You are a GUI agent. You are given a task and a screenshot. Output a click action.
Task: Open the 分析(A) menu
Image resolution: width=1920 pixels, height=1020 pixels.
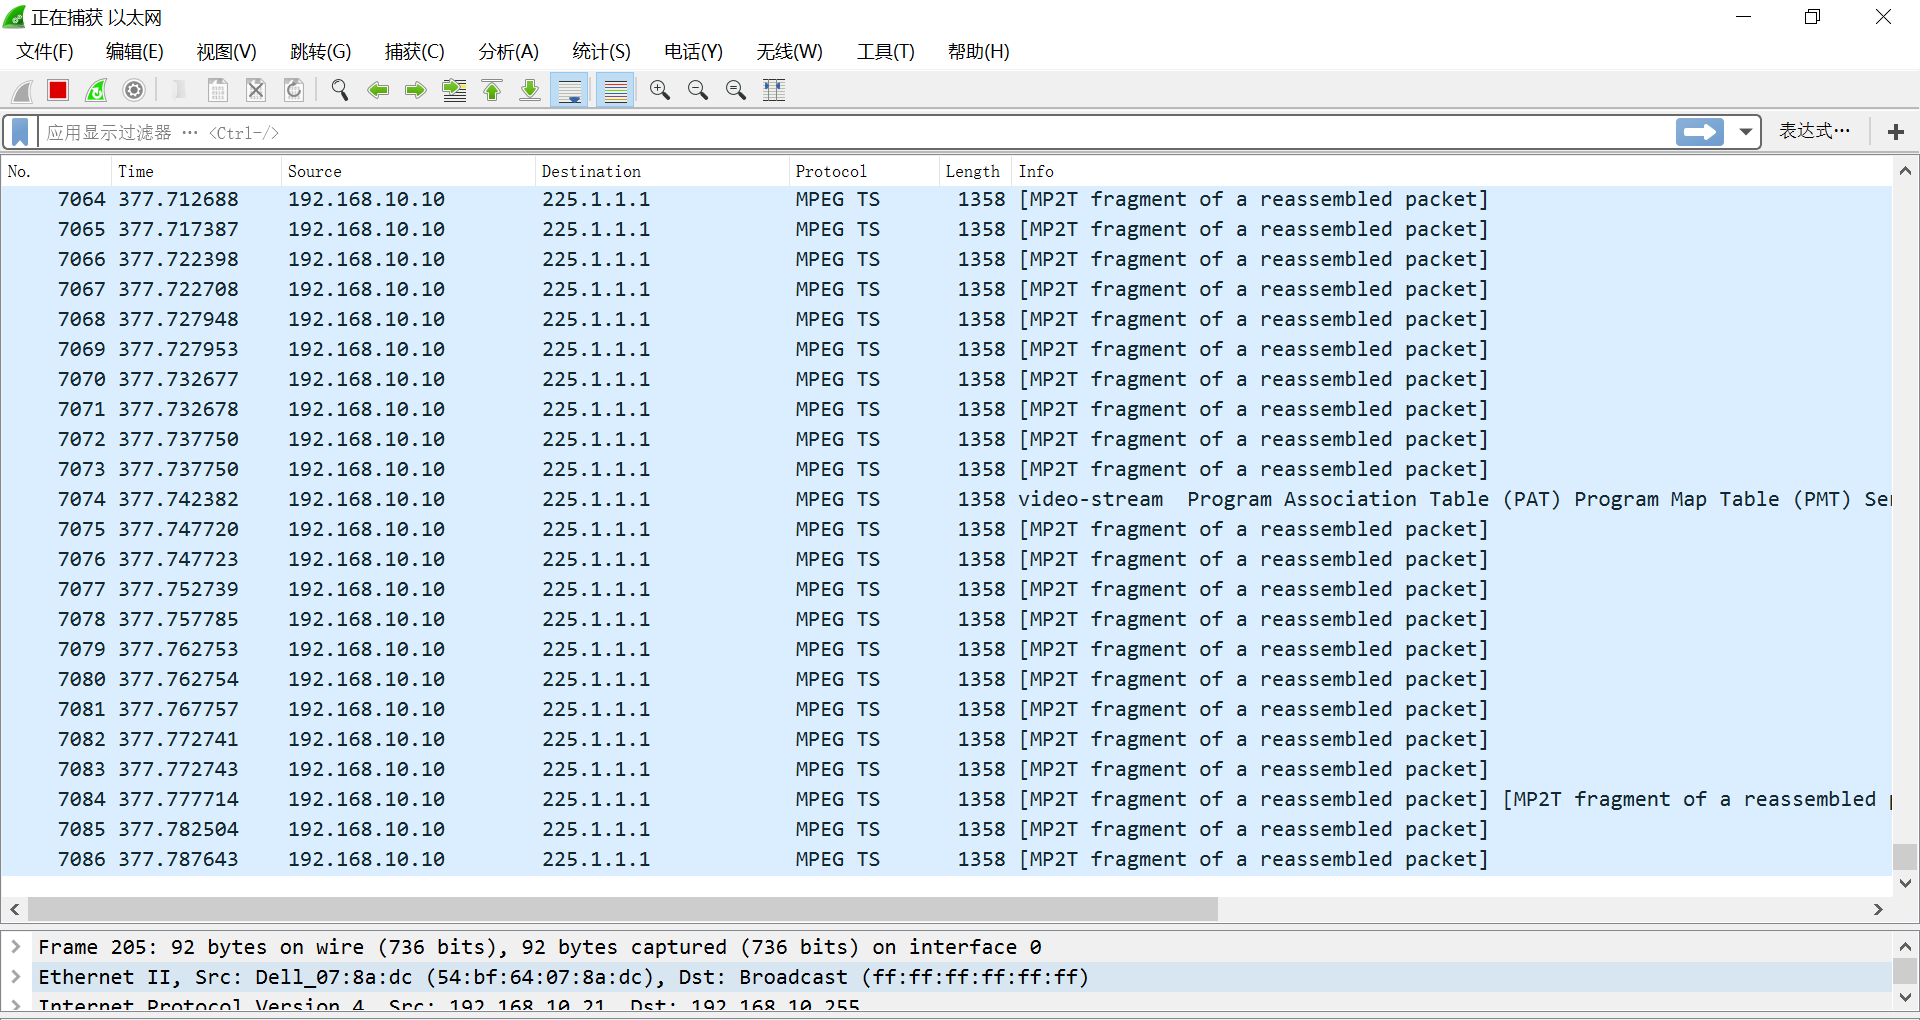tap(509, 52)
